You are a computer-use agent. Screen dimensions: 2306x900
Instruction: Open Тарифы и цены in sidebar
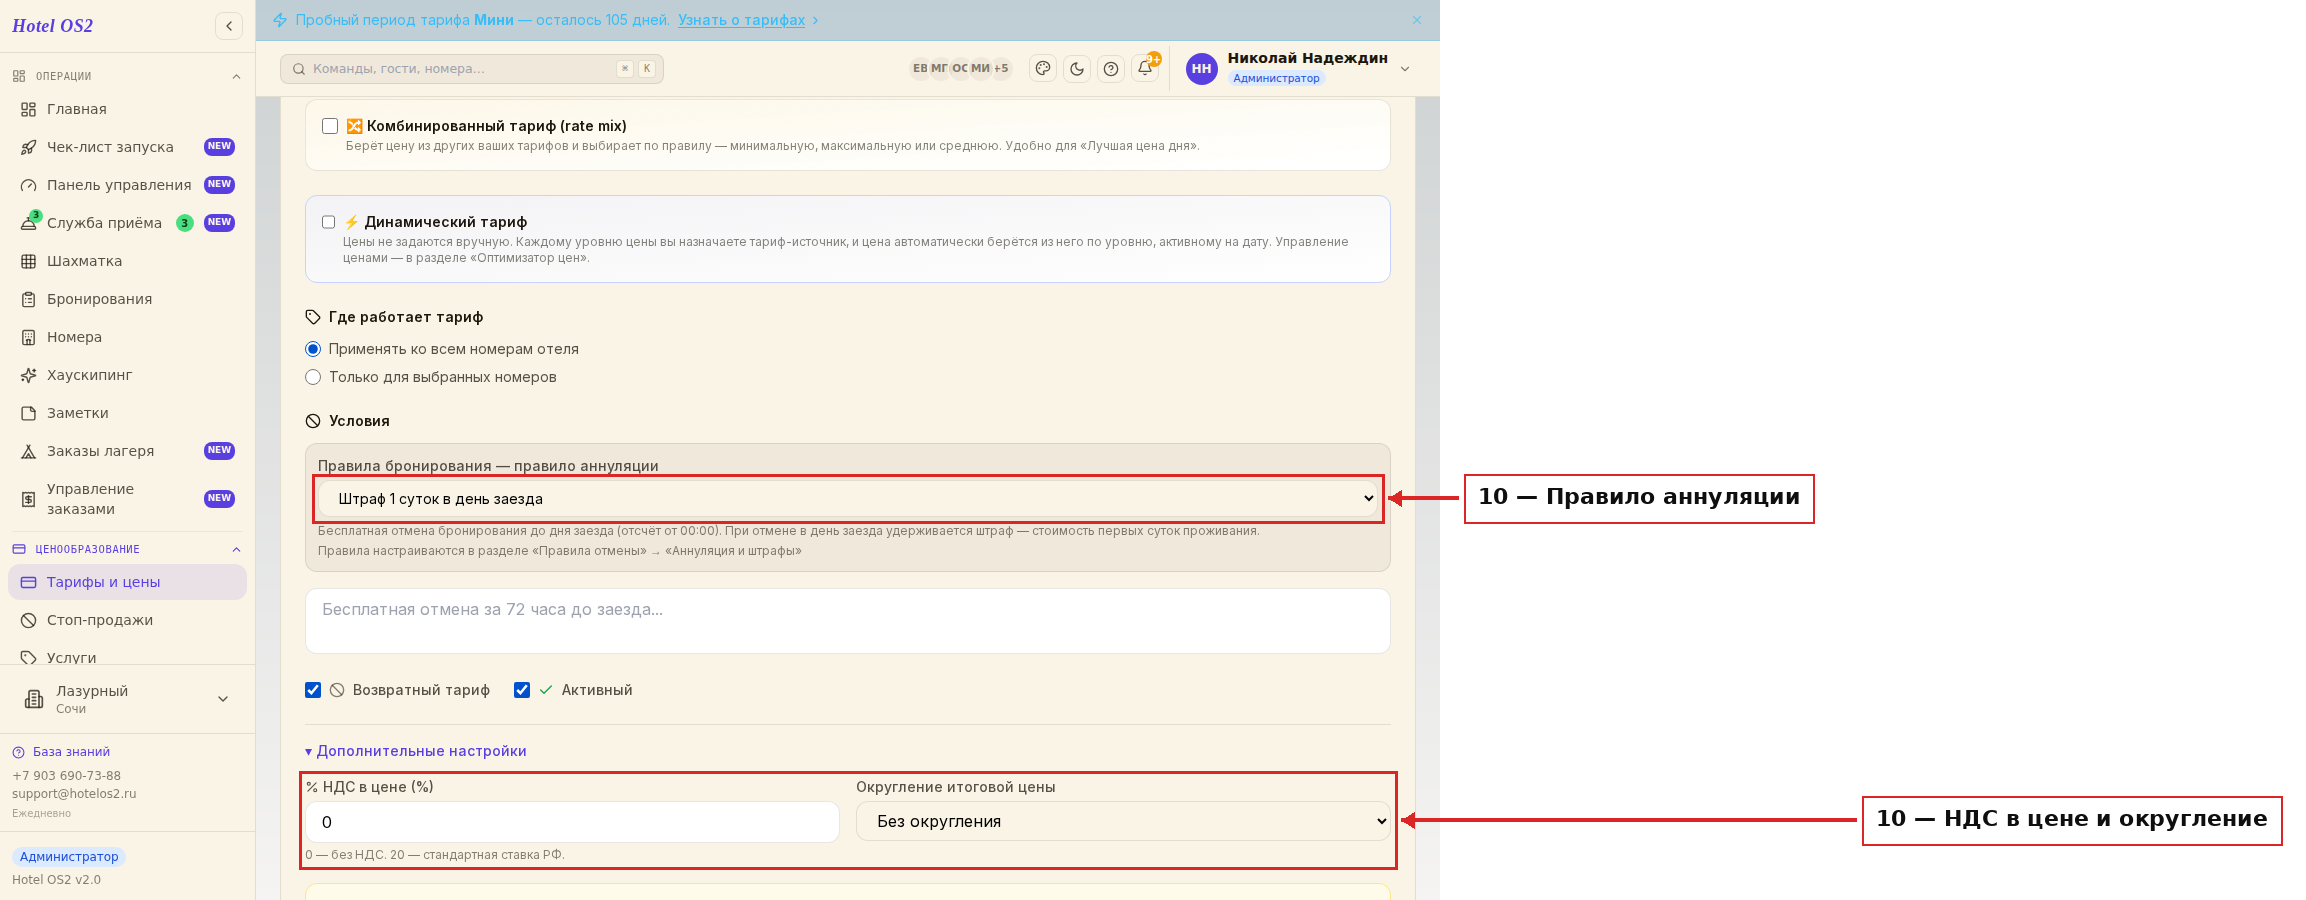pos(127,582)
